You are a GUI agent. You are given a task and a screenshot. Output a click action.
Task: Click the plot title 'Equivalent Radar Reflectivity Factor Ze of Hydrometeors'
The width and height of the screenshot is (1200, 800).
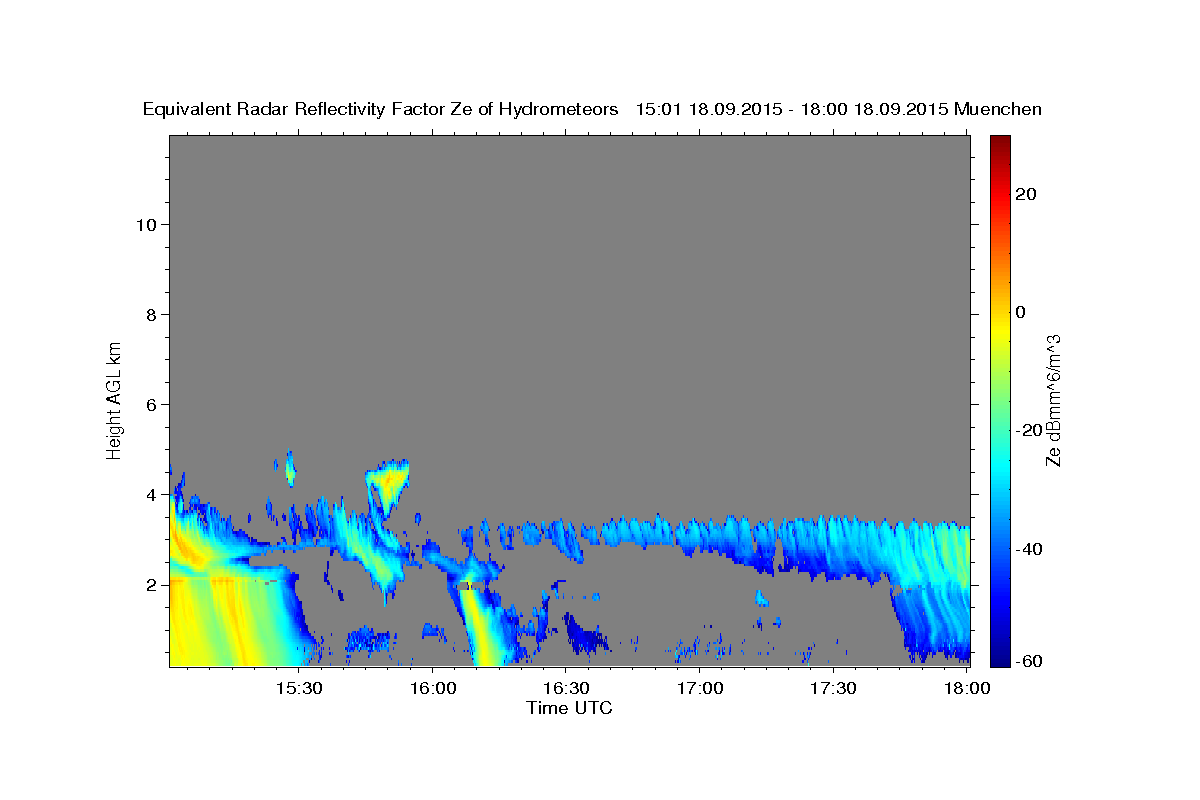click(x=381, y=110)
